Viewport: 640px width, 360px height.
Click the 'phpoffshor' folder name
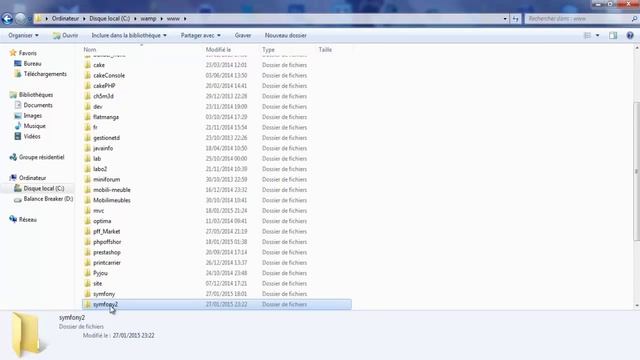tap(107, 242)
